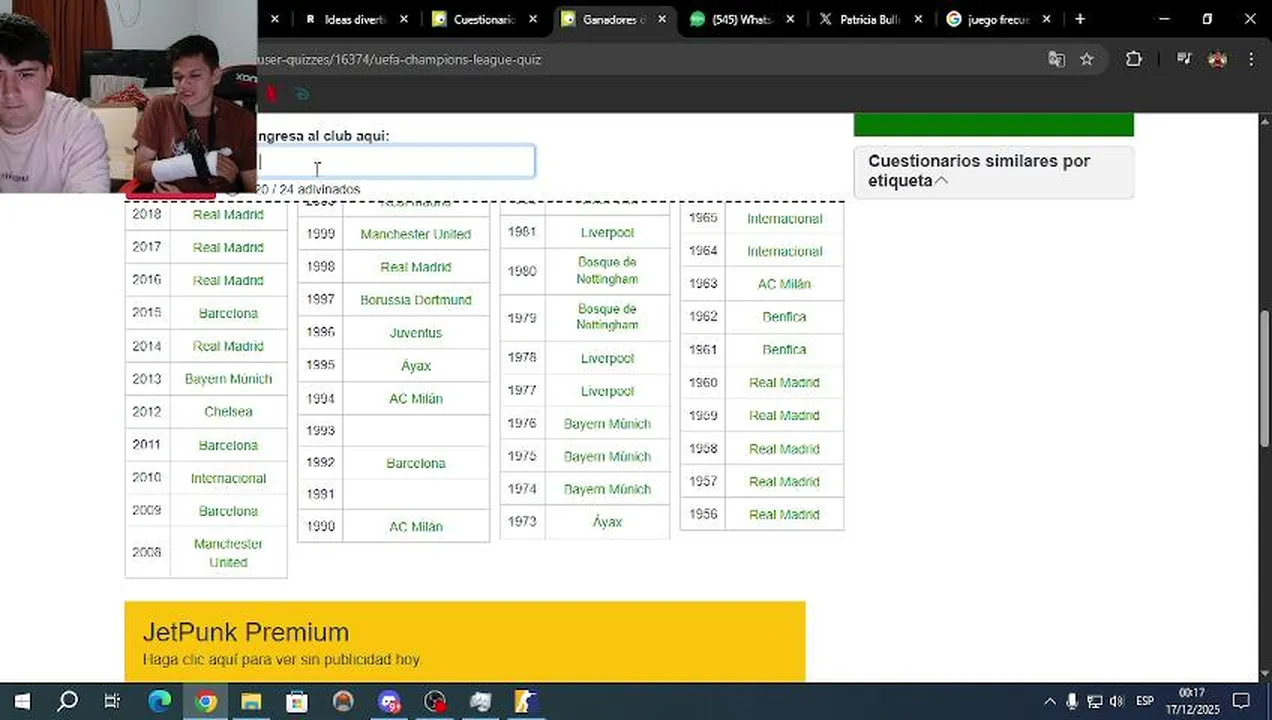
Task: Click the translate page icon in address bar
Action: tap(1056, 59)
